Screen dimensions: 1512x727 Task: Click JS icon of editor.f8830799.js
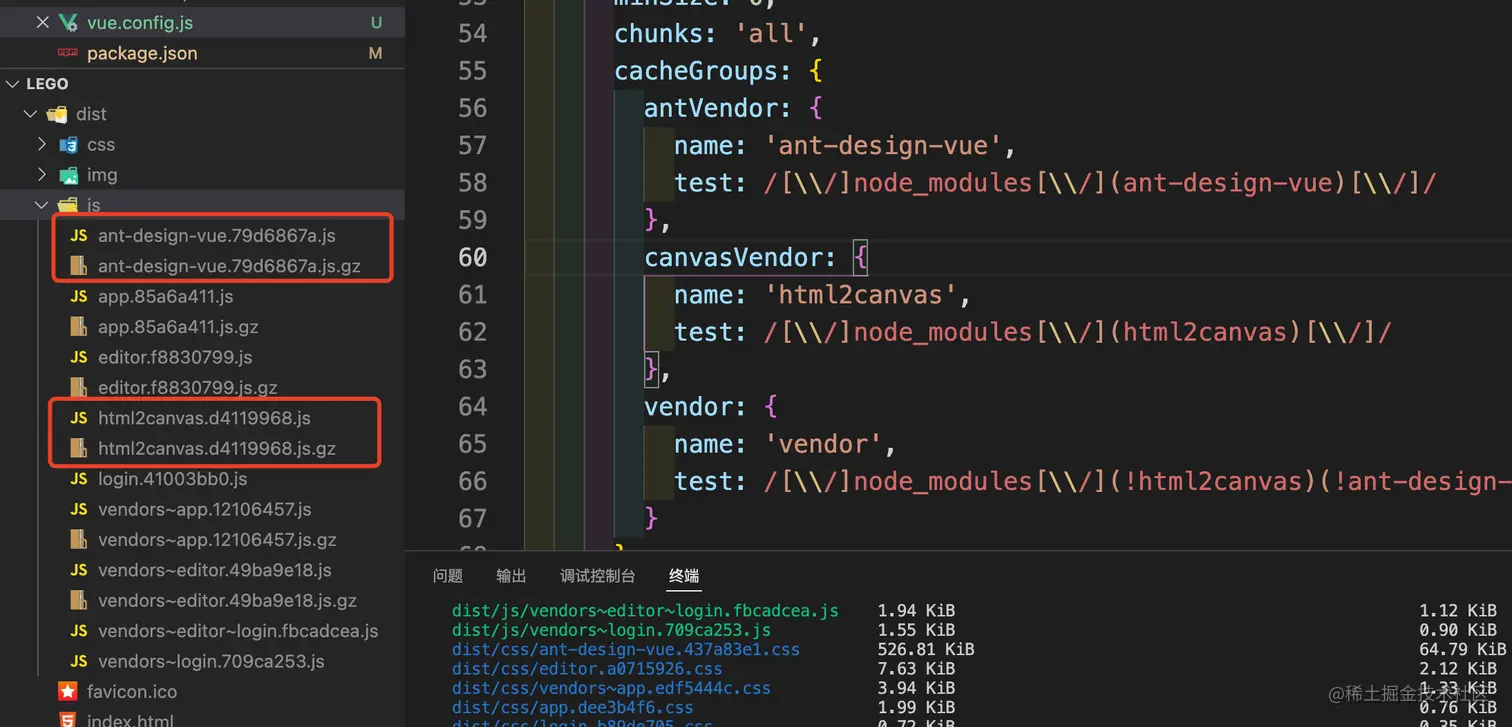[78, 357]
